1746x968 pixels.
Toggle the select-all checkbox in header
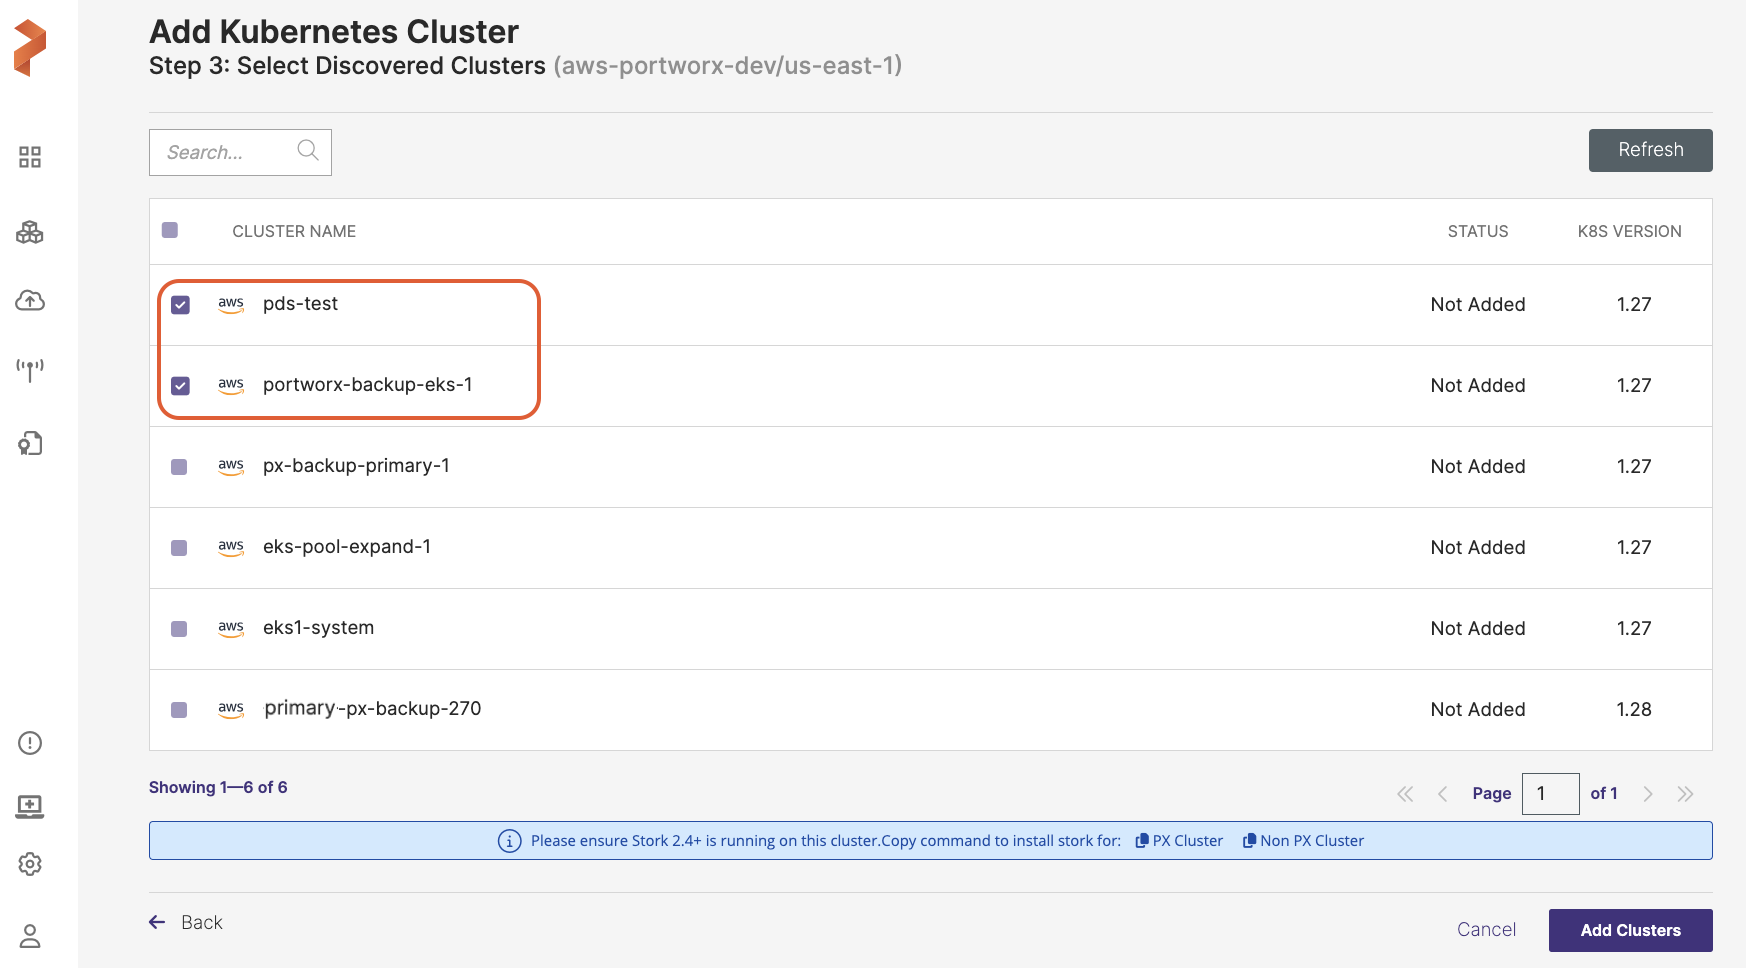pos(170,230)
